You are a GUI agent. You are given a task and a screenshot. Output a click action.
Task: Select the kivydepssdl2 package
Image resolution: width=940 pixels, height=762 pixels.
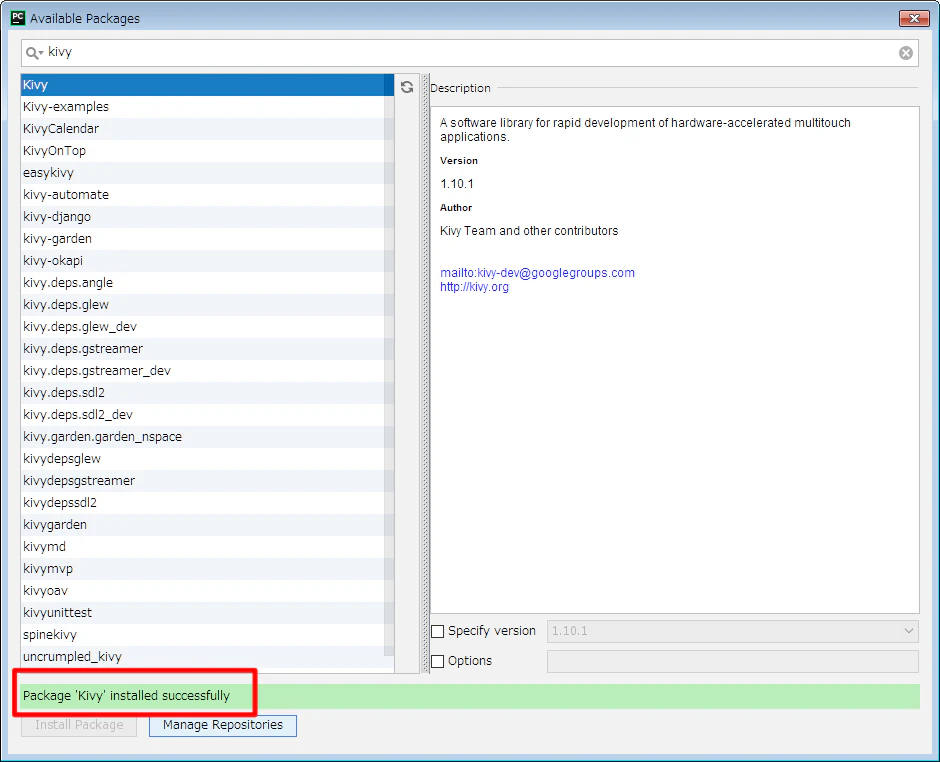(x=207, y=502)
